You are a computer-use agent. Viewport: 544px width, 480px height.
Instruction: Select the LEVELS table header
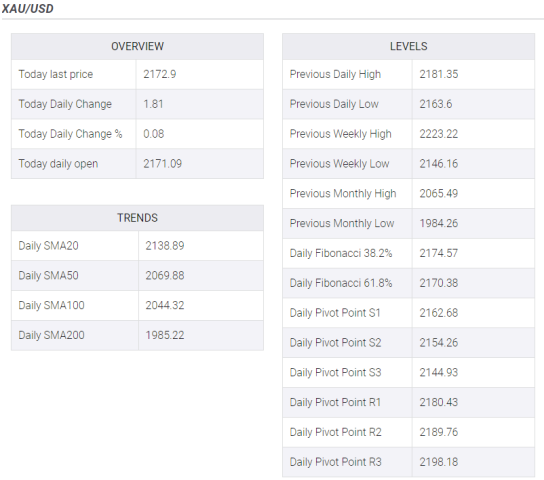(x=408, y=46)
